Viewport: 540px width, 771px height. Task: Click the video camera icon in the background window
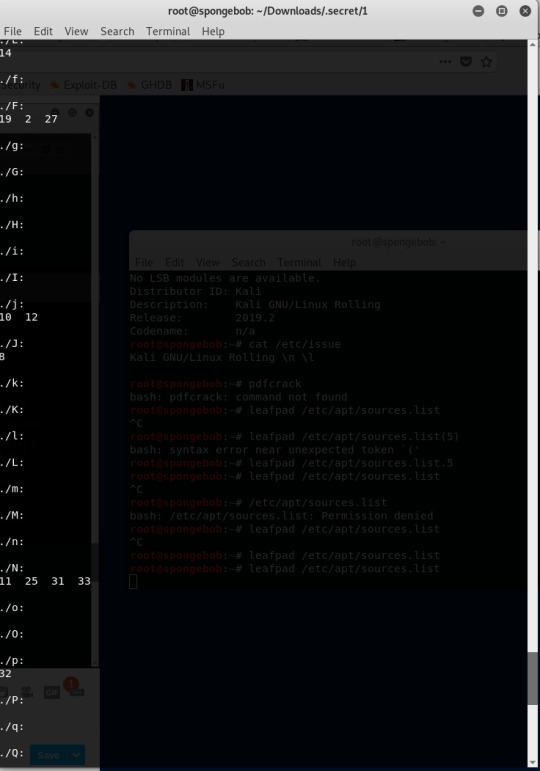[27, 692]
